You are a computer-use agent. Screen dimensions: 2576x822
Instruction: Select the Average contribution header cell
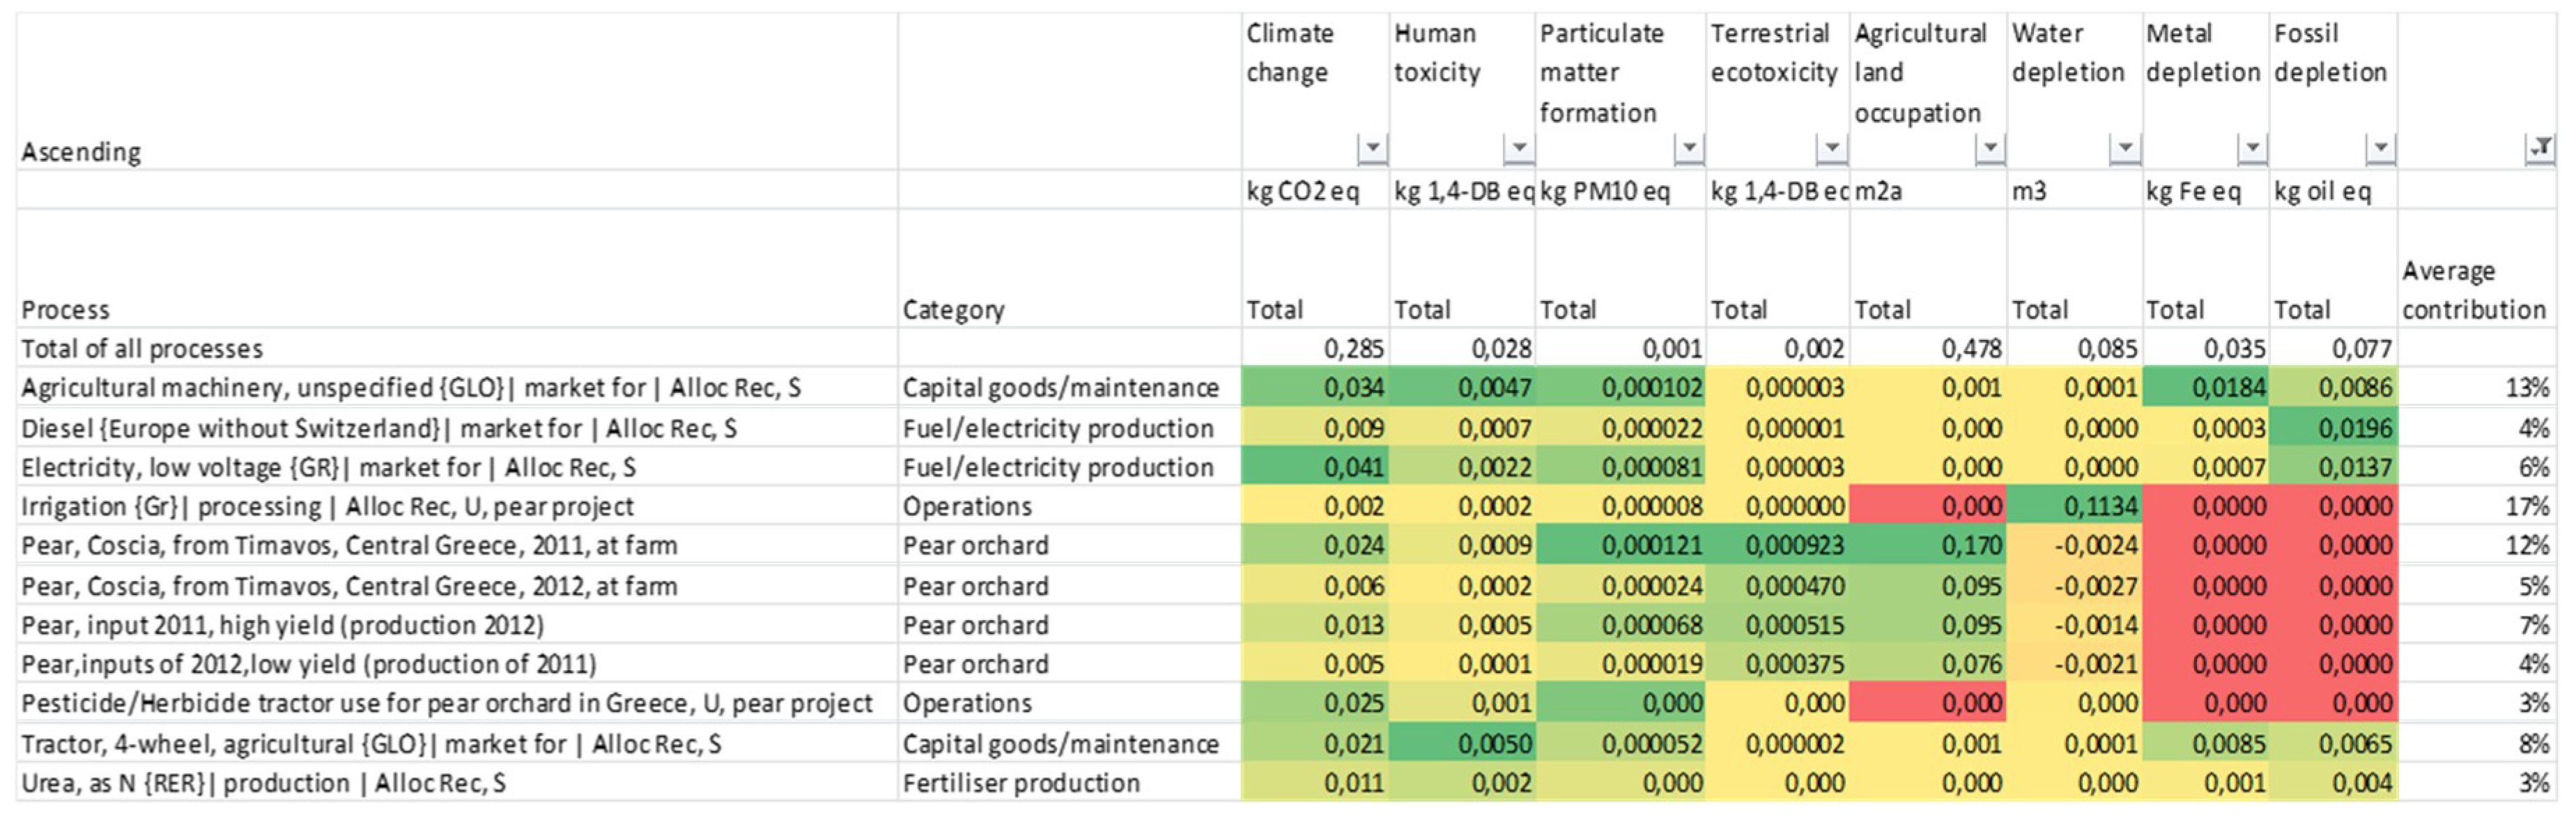tap(2474, 290)
